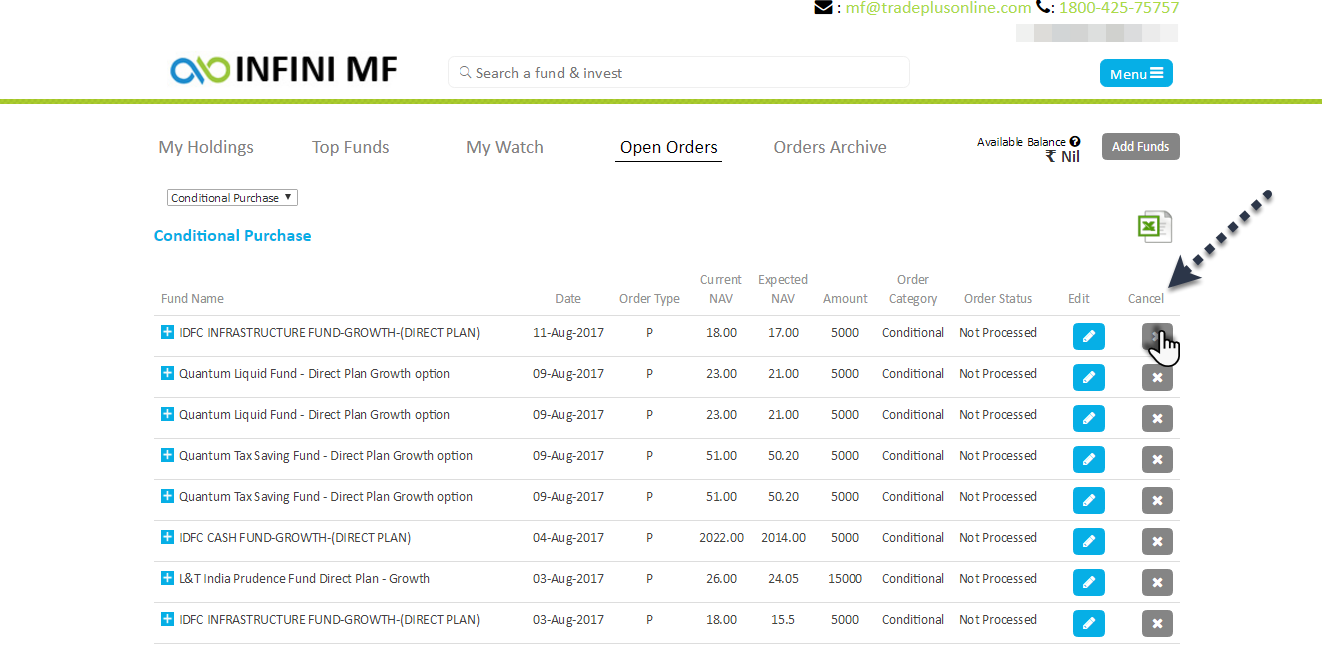Screen dimensions: 1322x650
Task: Click the 15000 amount cell
Action: [845, 579]
